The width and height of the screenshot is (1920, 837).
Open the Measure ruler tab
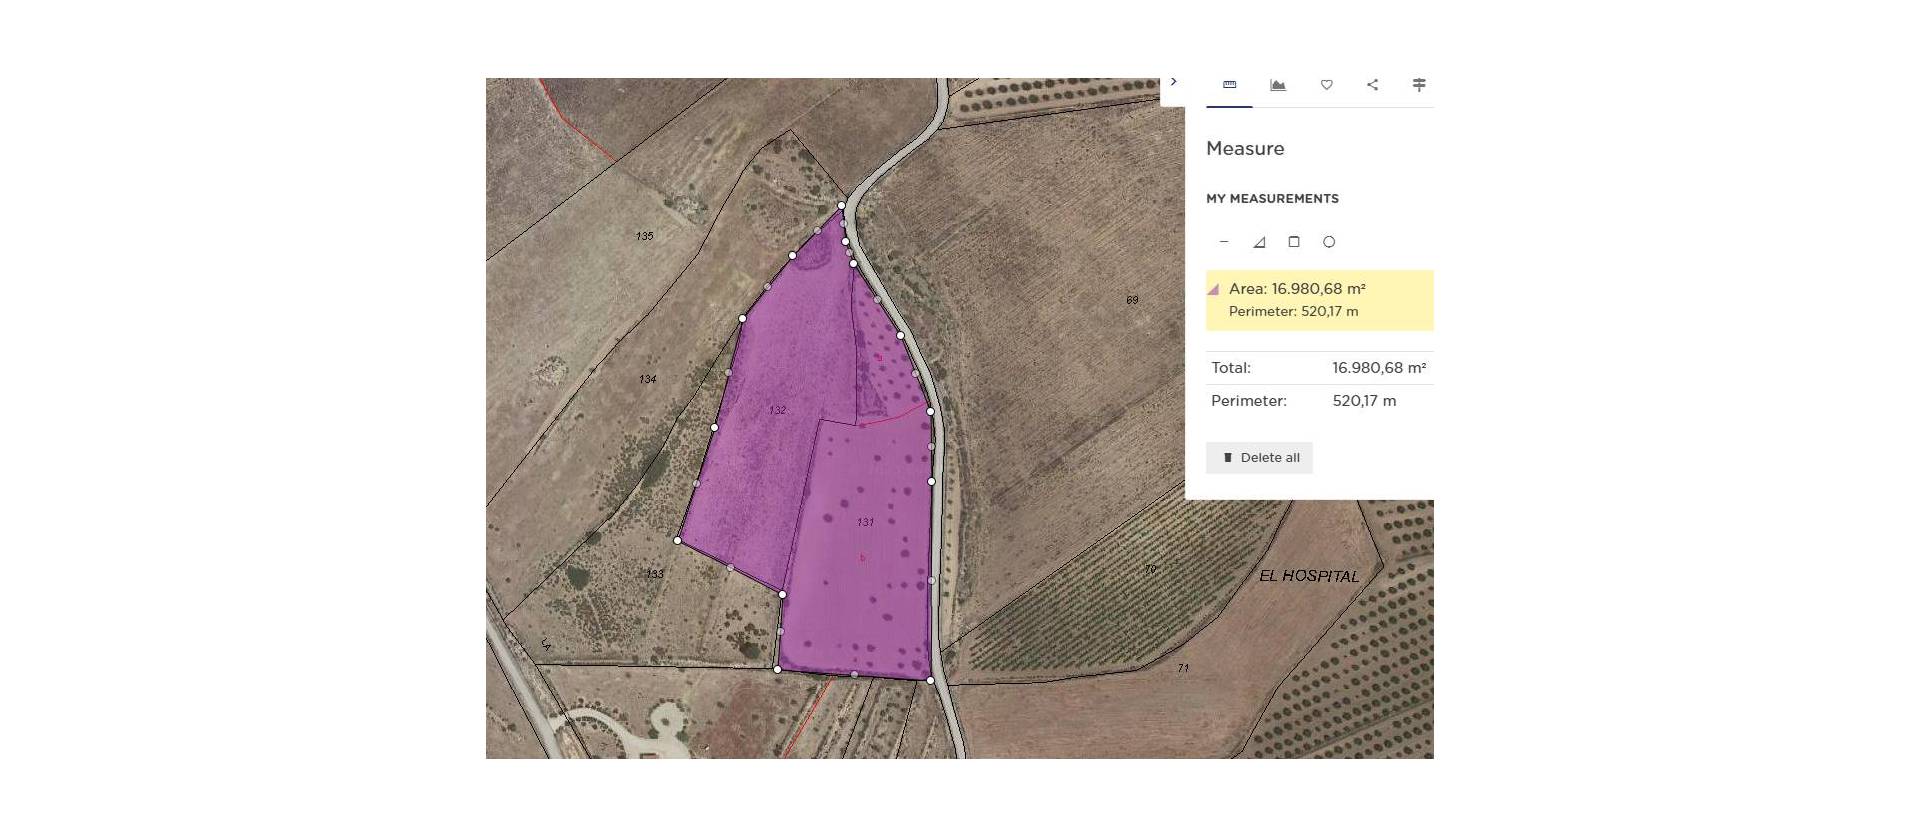coord(1229,85)
